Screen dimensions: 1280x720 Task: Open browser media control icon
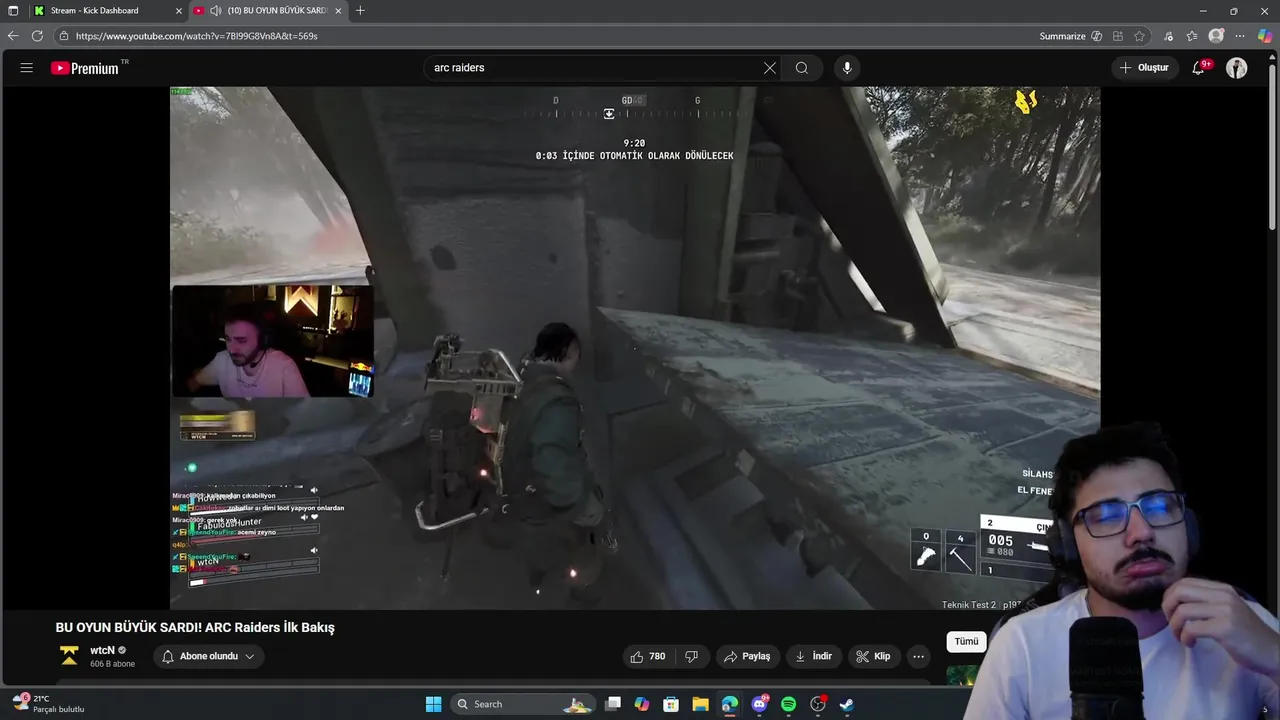click(x=1168, y=36)
